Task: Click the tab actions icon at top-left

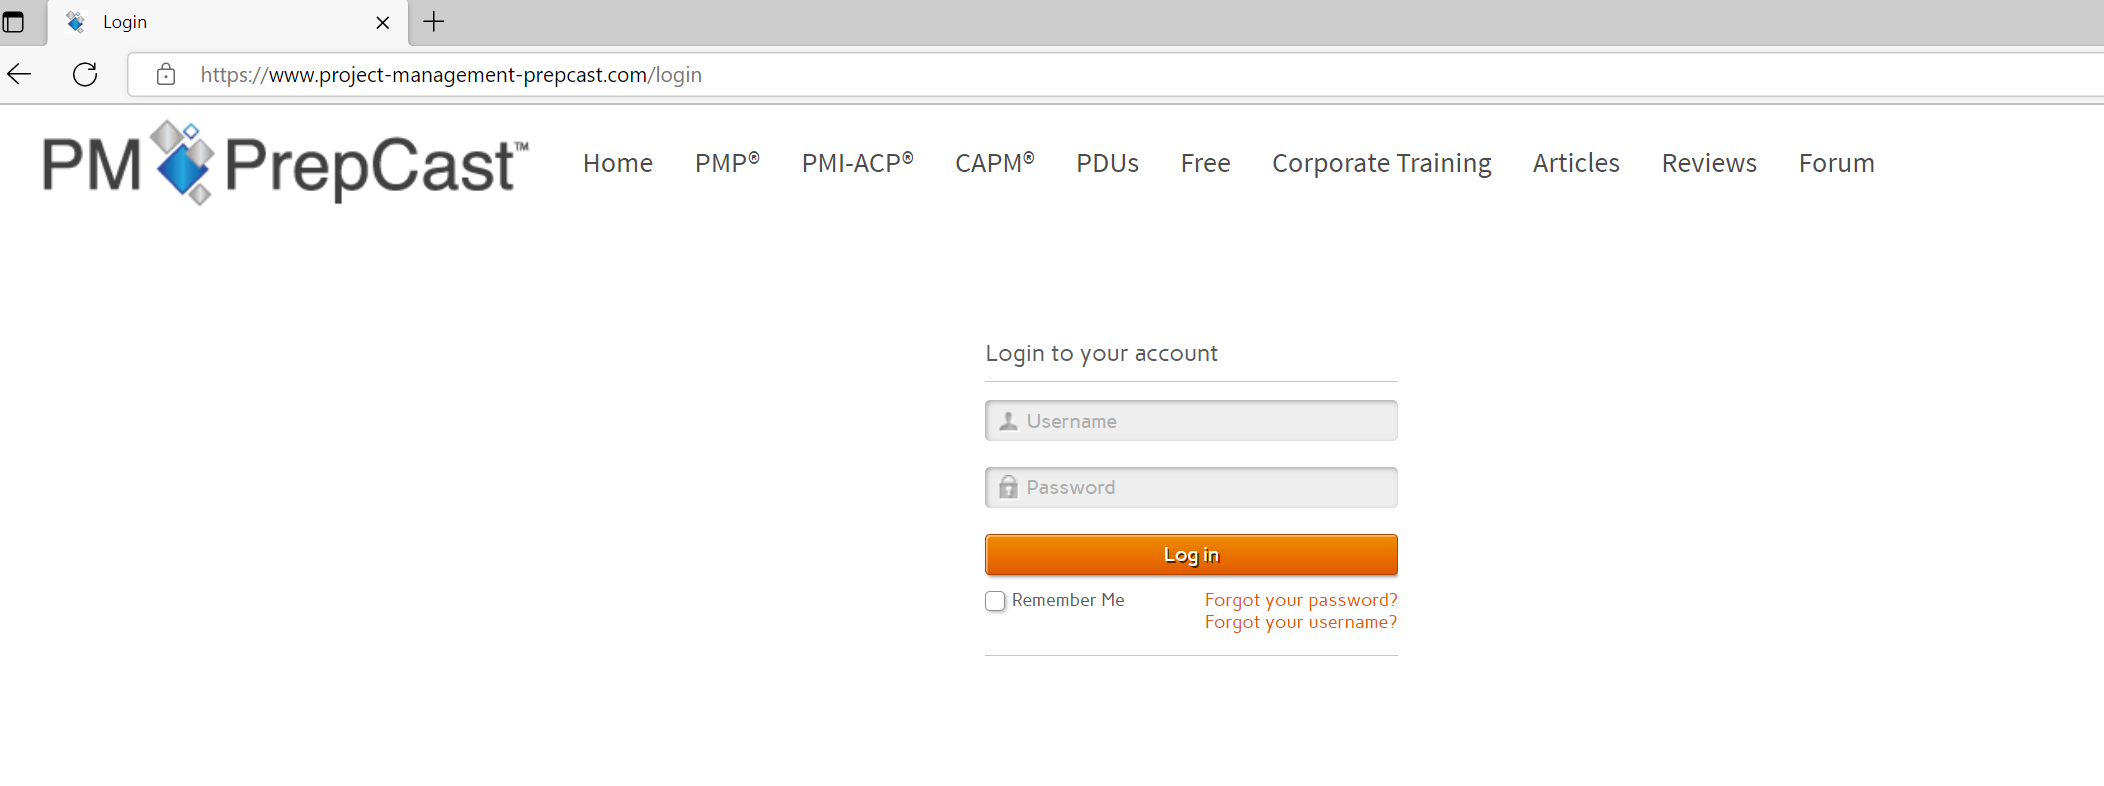Action: pos(13,22)
